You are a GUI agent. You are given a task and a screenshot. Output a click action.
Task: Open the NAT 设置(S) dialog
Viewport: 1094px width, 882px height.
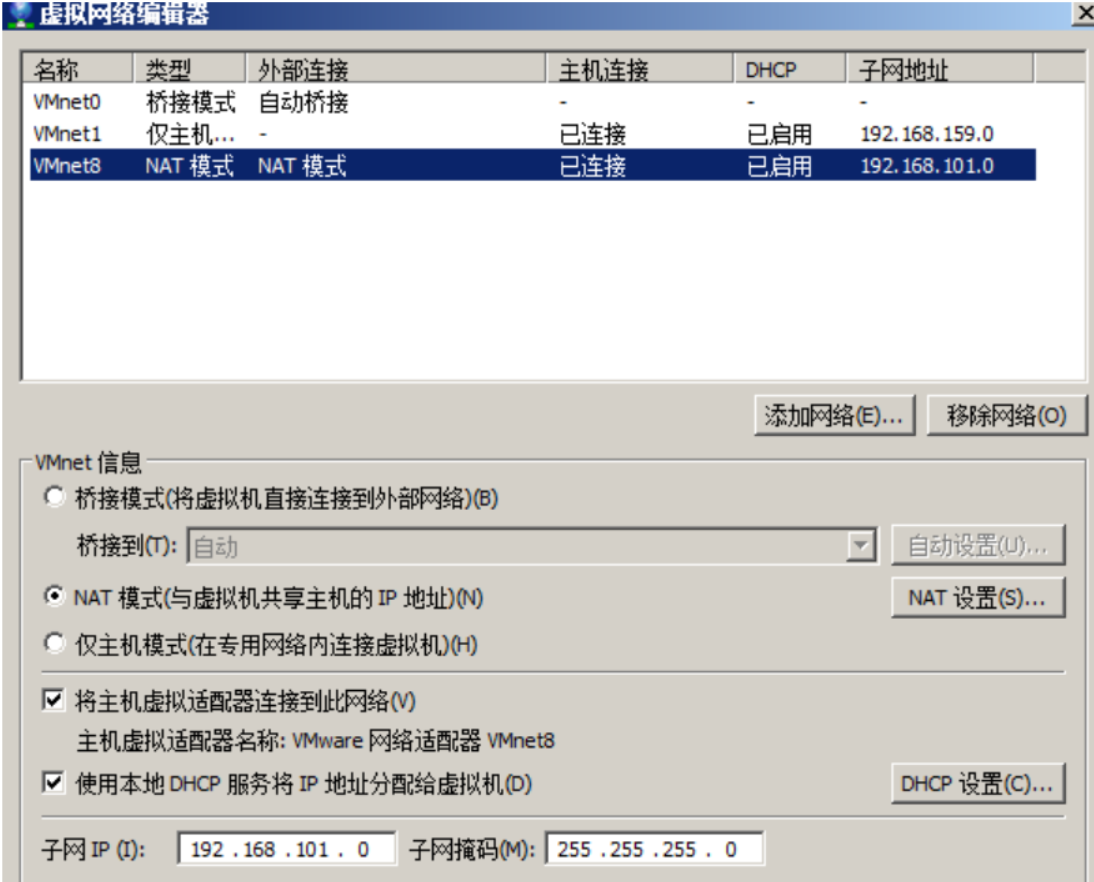[x=976, y=598]
